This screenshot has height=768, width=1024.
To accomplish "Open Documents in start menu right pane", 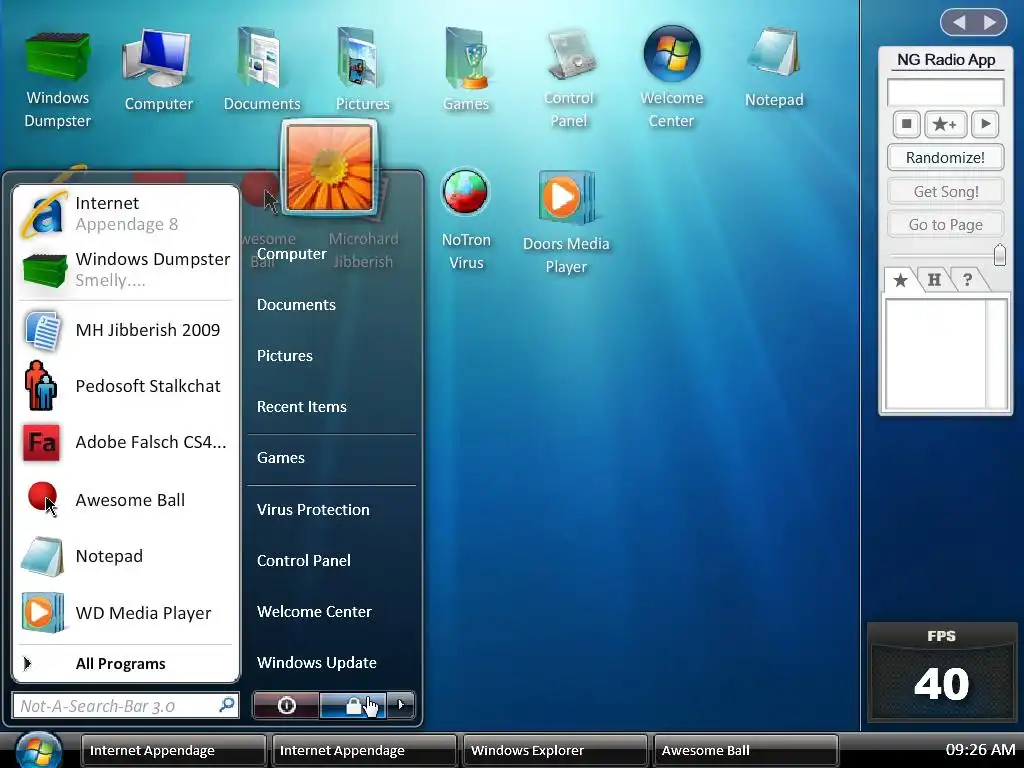I will tap(296, 305).
